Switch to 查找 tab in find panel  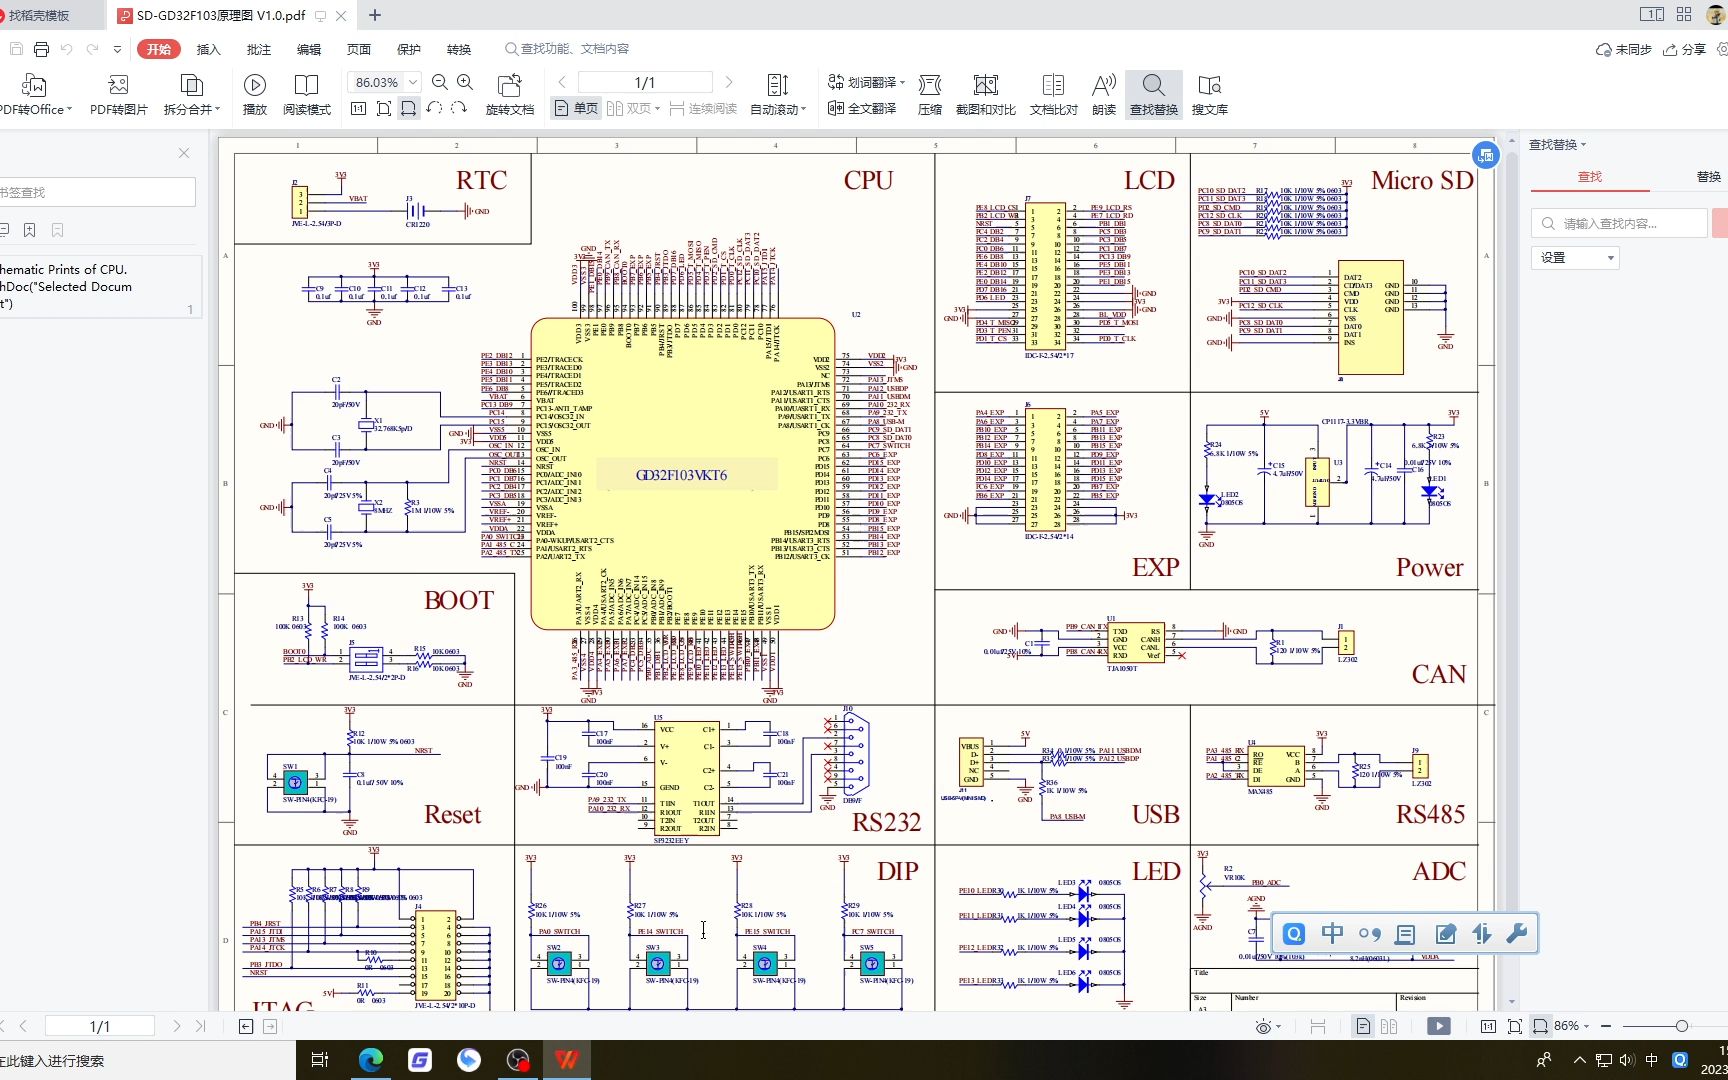[x=1589, y=177]
